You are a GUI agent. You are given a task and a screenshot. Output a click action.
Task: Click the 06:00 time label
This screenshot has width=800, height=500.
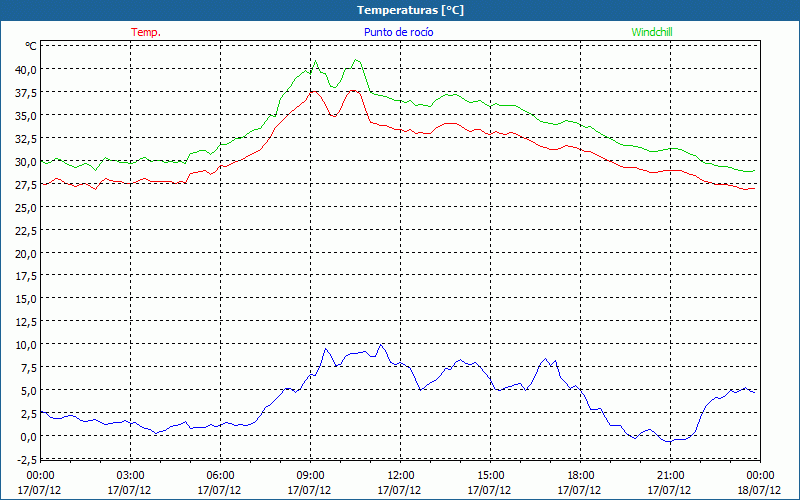(220, 476)
